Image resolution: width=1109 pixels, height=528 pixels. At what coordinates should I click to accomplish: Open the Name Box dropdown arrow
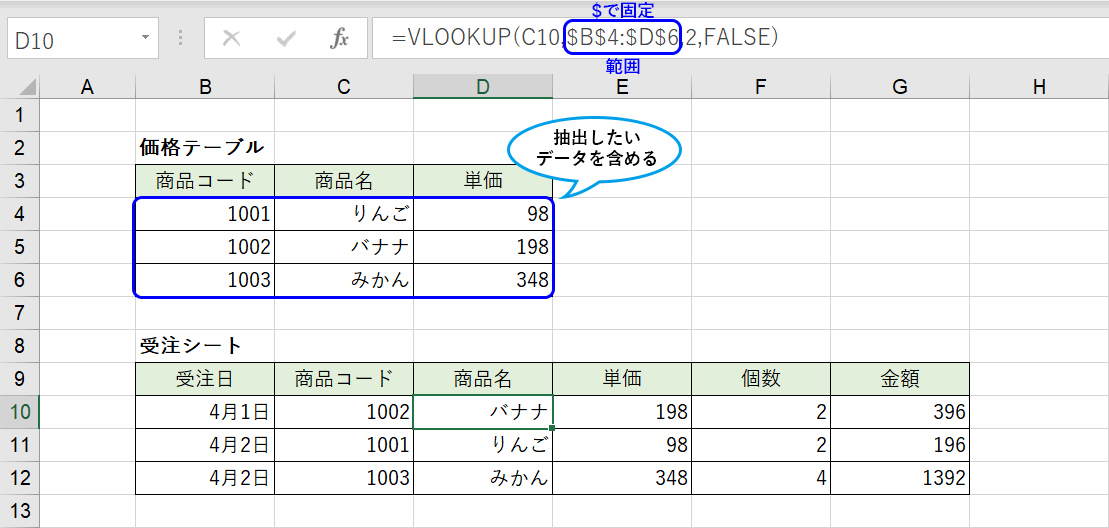point(146,39)
